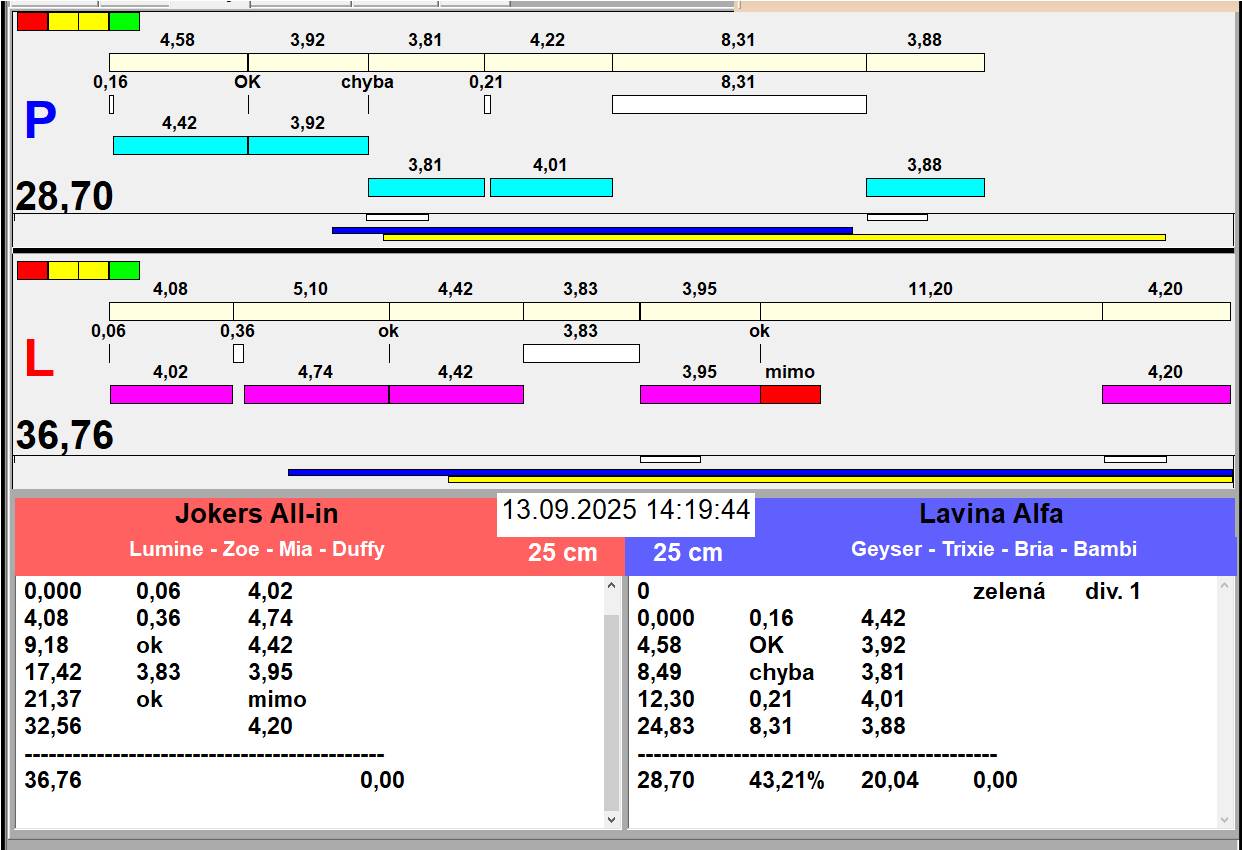Click the small box under 0,21 in lane P
The width and height of the screenshot is (1242, 850).
487,104
